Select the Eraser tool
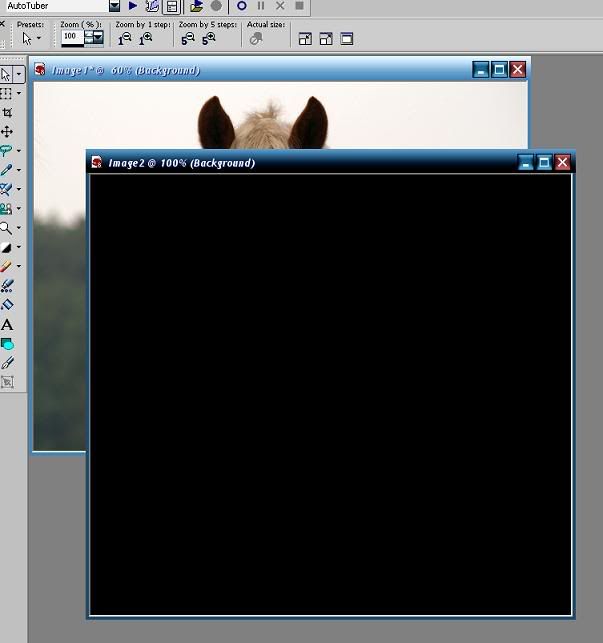 click(x=6, y=266)
